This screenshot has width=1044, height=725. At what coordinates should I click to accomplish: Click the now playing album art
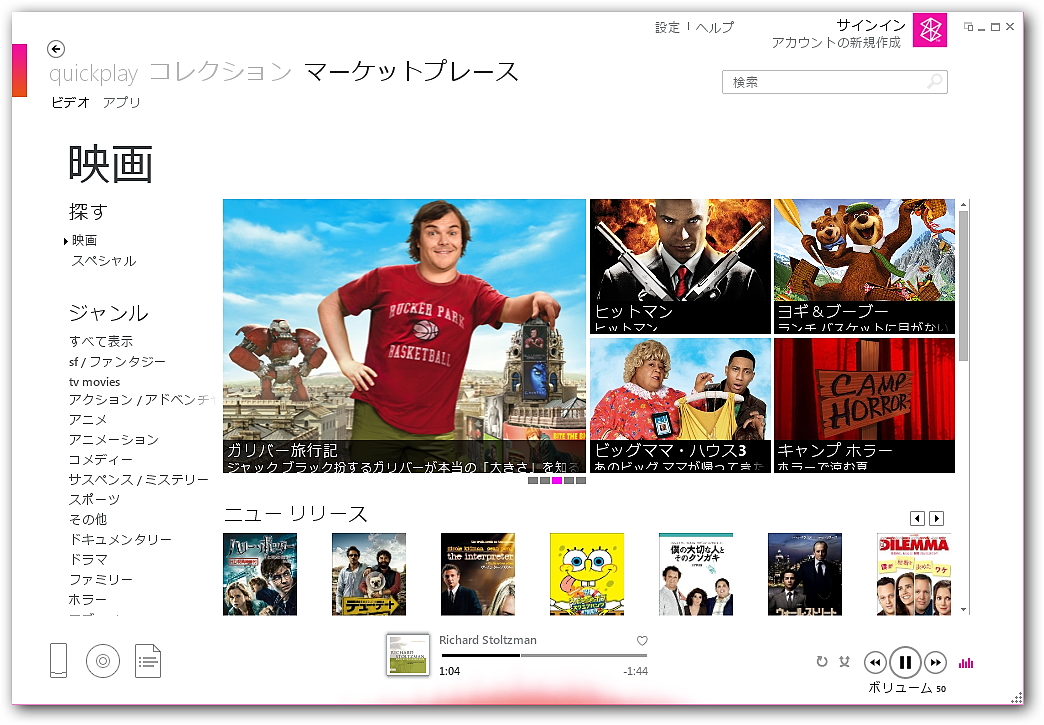pos(407,654)
